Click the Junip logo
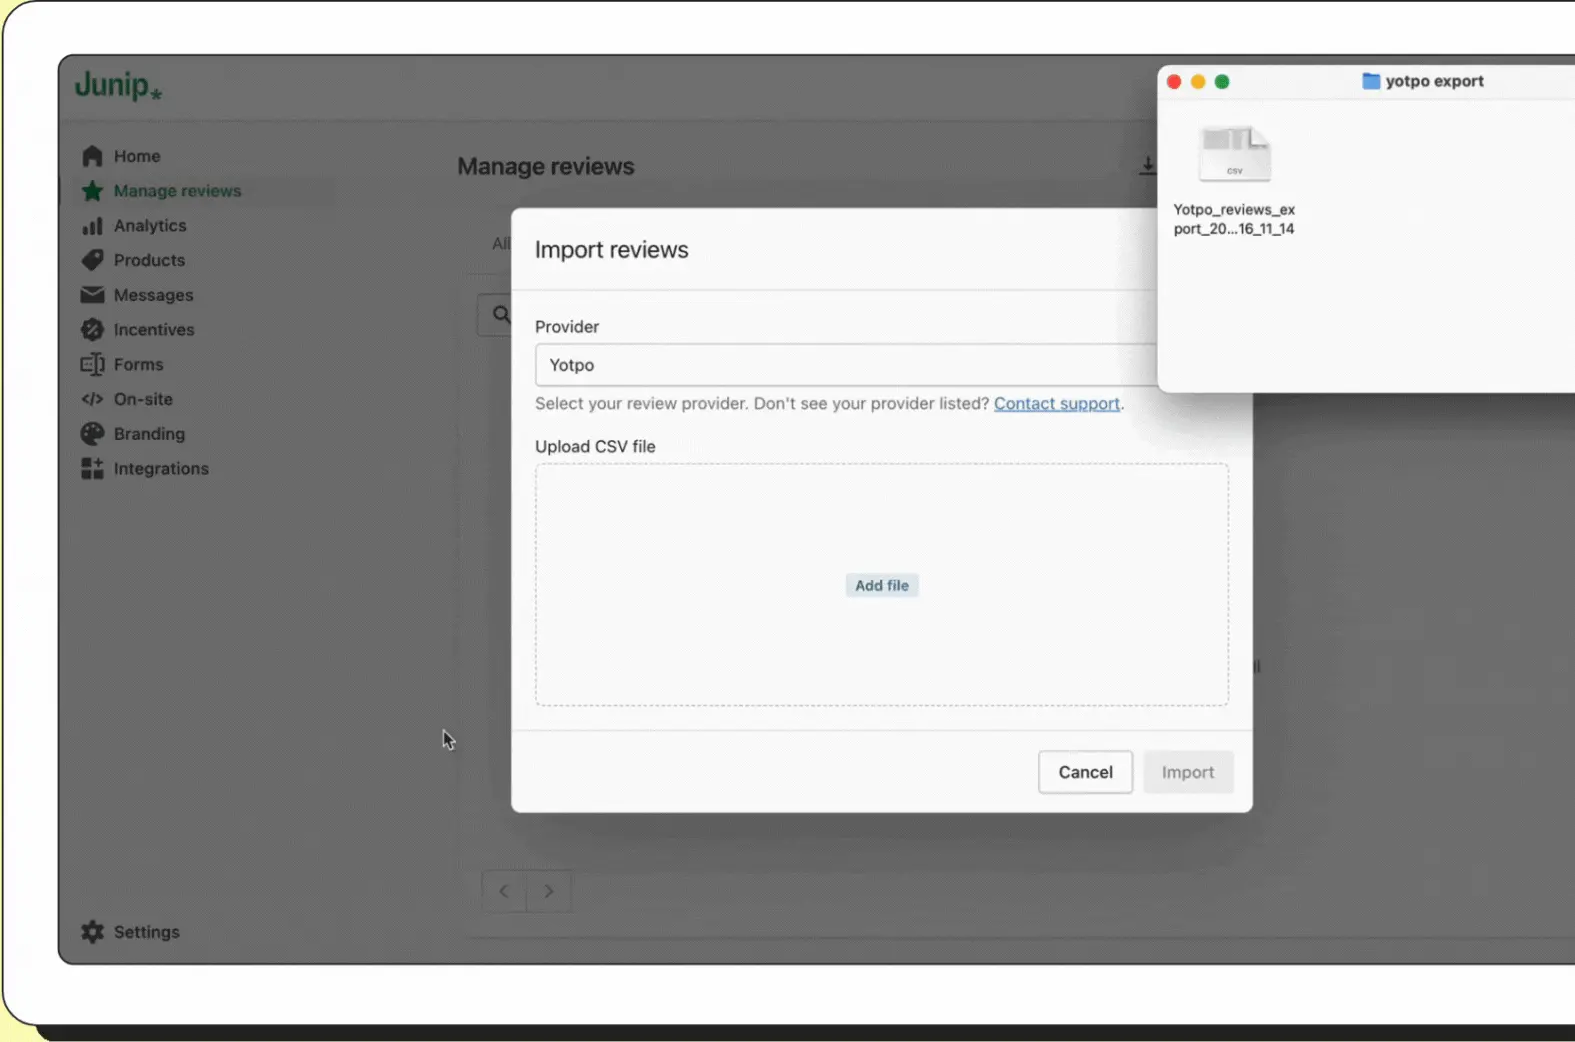The width and height of the screenshot is (1575, 1042). click(118, 86)
